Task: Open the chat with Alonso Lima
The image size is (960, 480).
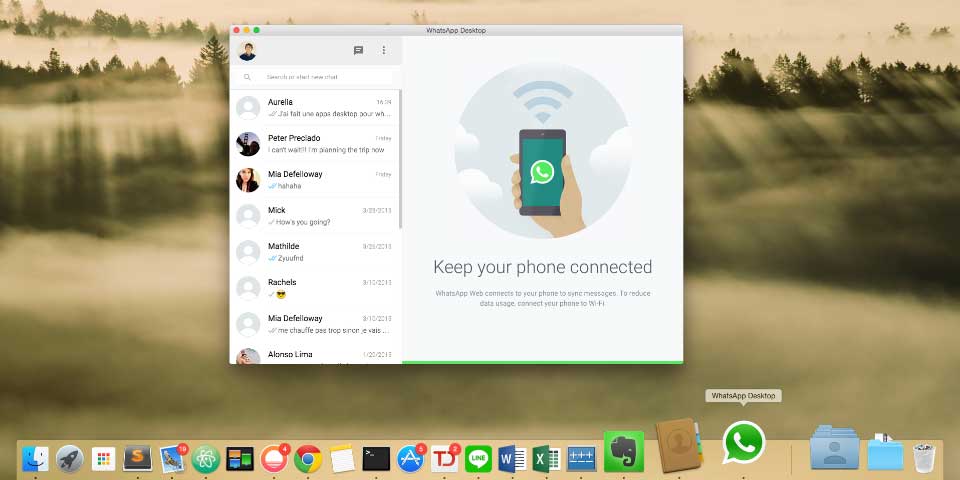Action: [x=315, y=354]
